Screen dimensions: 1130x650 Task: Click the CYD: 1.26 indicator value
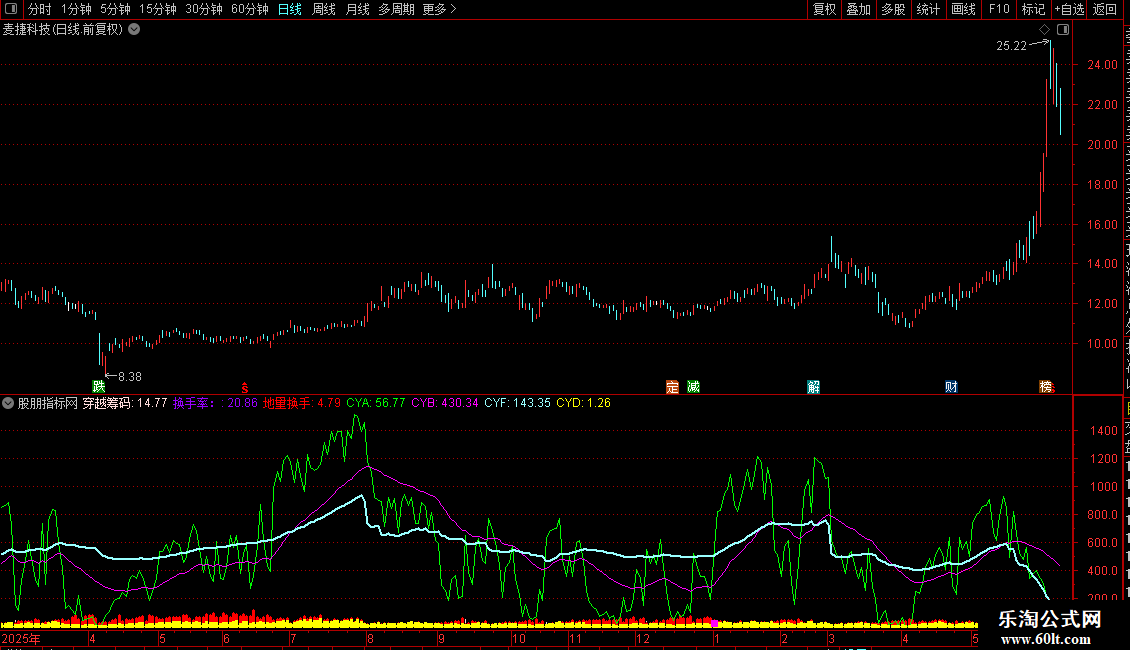[584, 403]
